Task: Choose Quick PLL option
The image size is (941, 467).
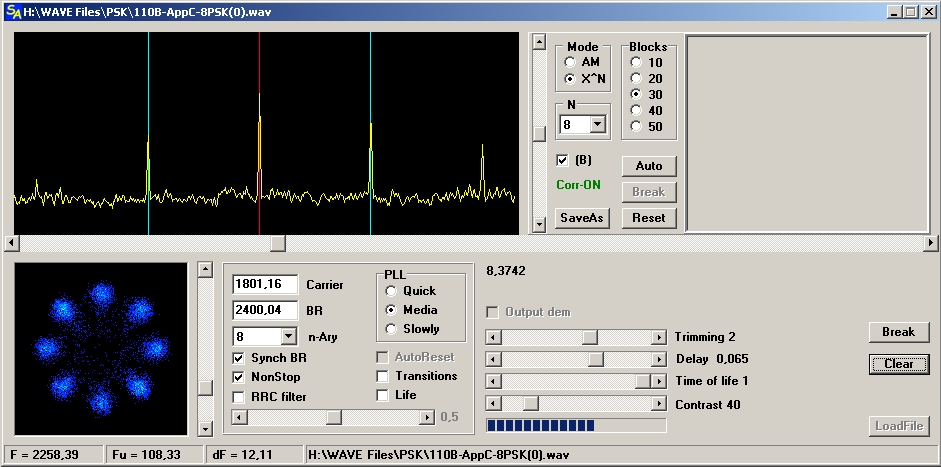Action: coord(391,291)
